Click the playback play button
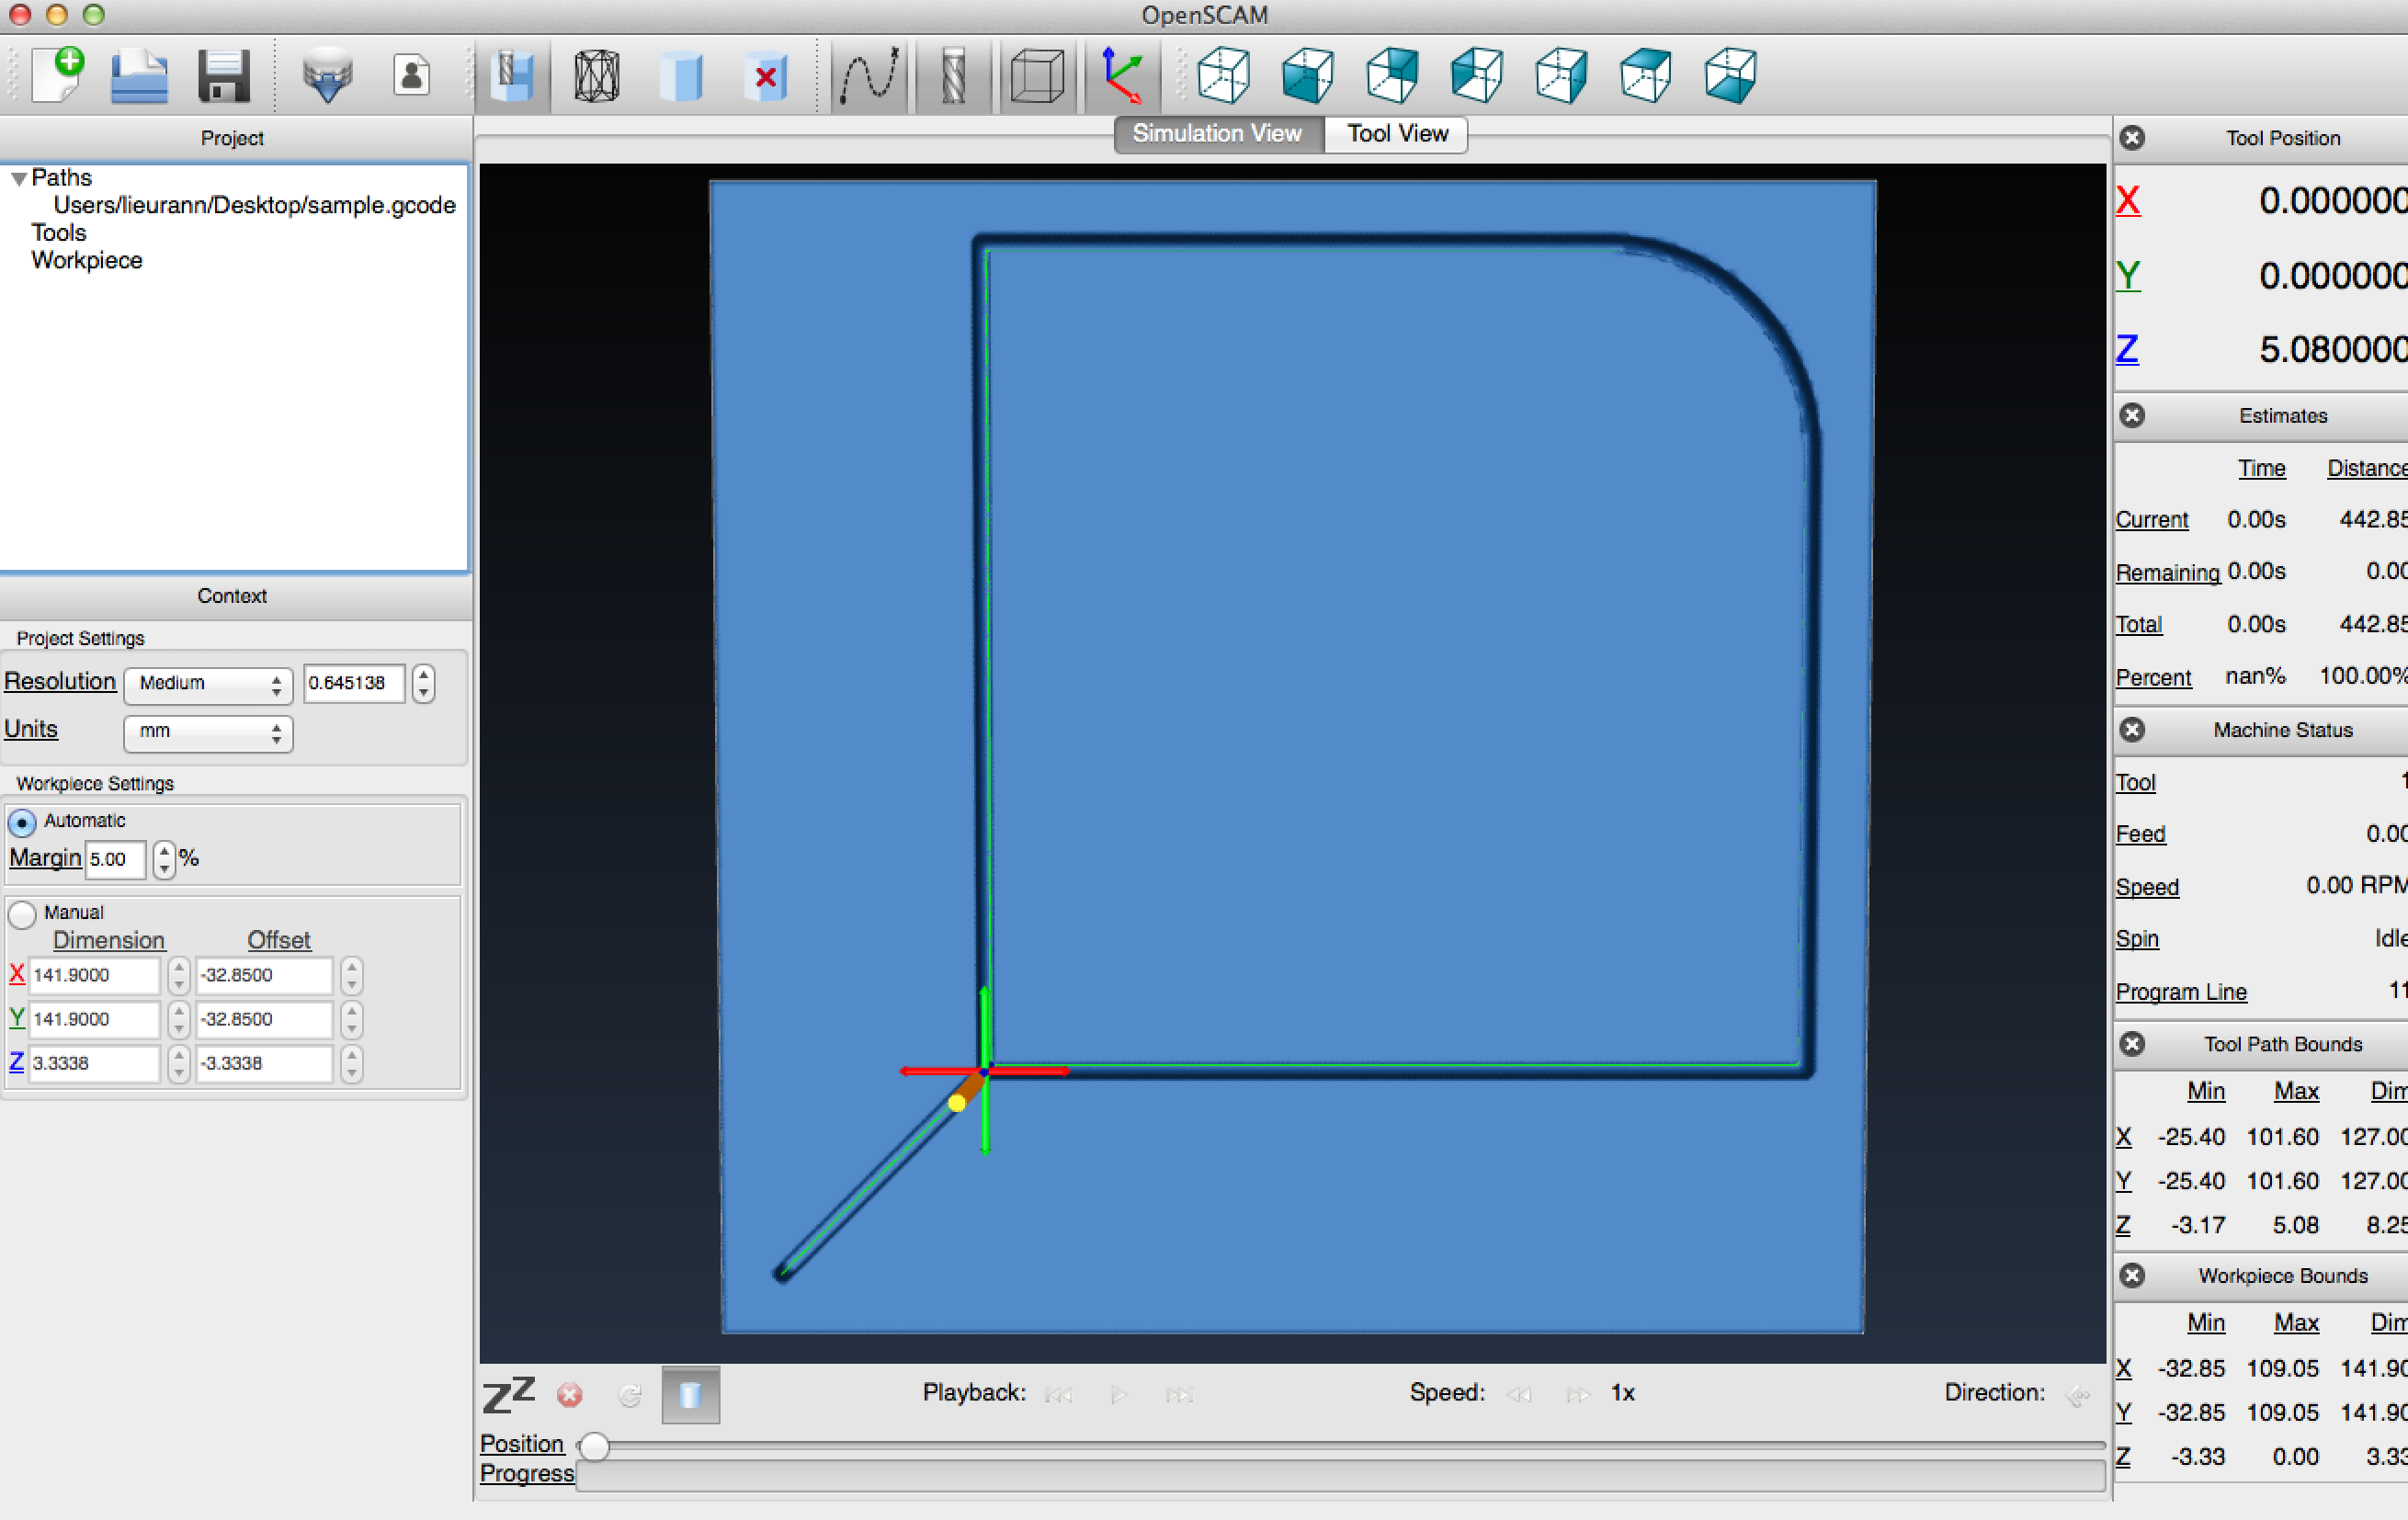The height and width of the screenshot is (1520, 2408). 1118,1394
